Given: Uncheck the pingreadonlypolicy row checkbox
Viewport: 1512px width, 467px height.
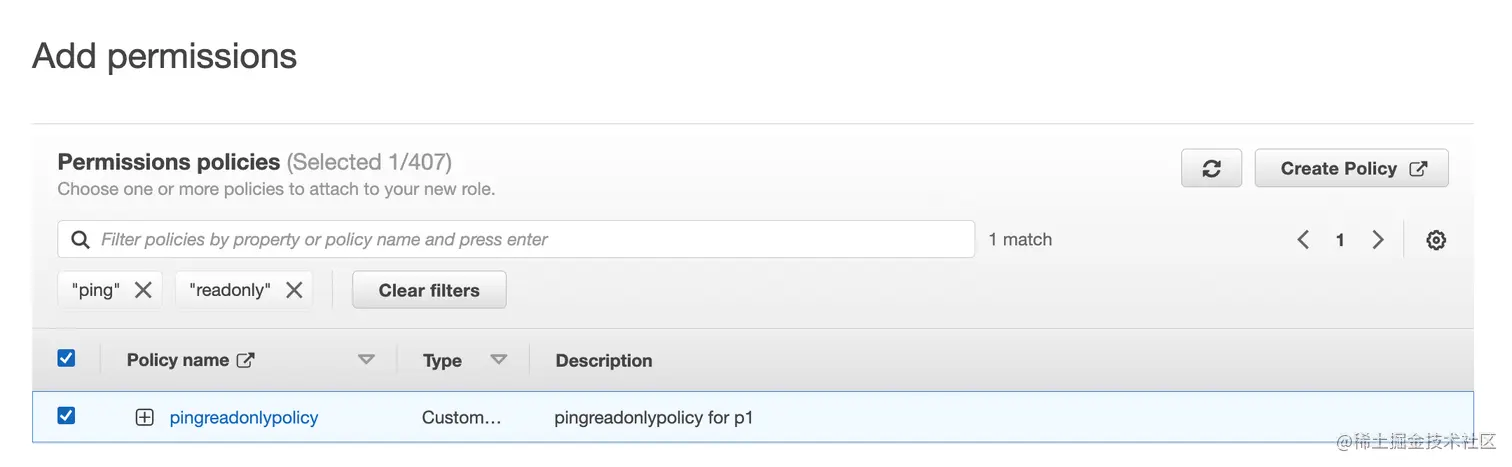Looking at the screenshot, I should 66,416.
